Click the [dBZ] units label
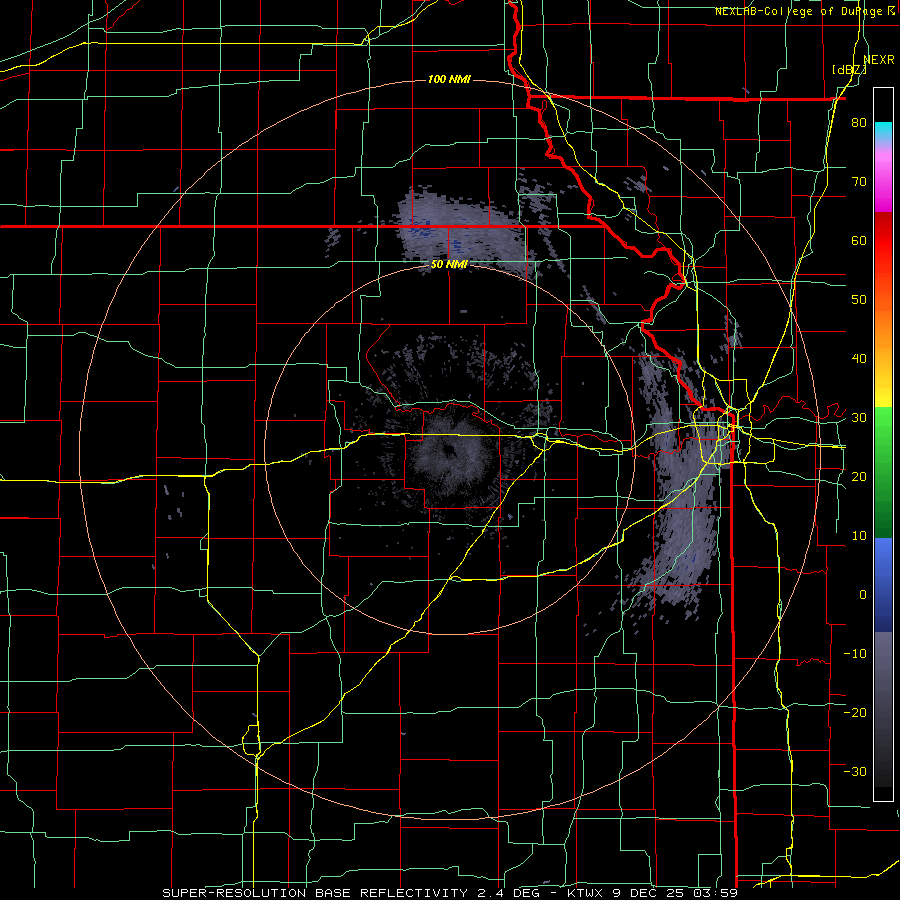This screenshot has height=900, width=900. pos(849,70)
